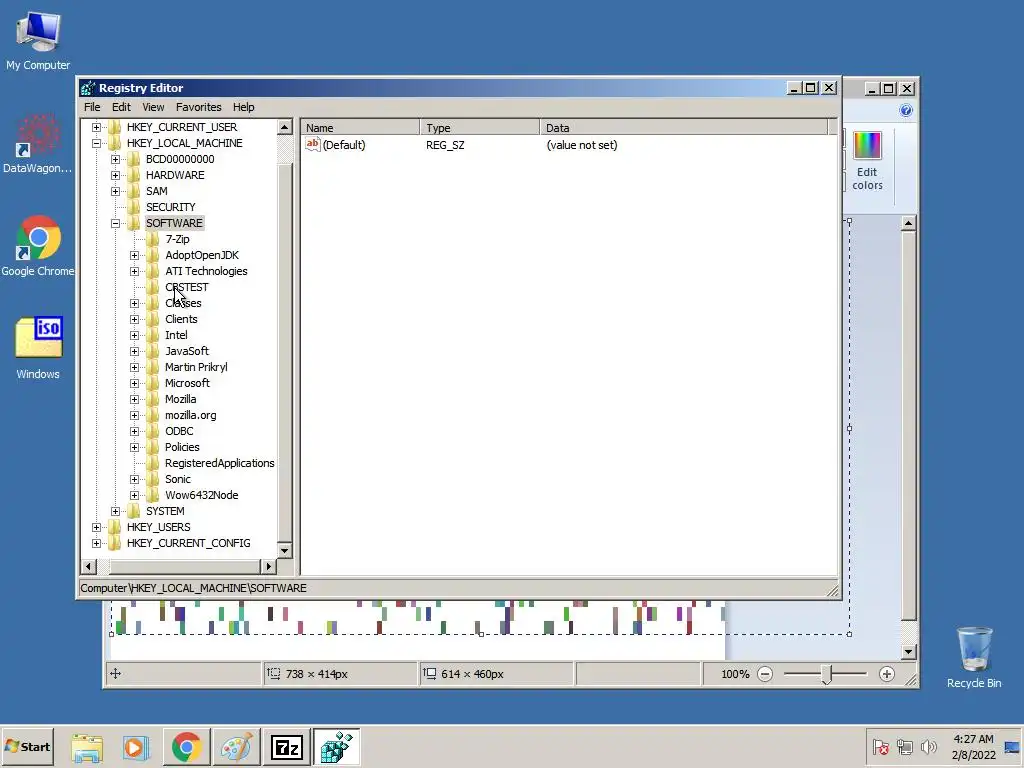Click the network tray icon
Image resolution: width=1024 pixels, height=768 pixels.
[904, 746]
